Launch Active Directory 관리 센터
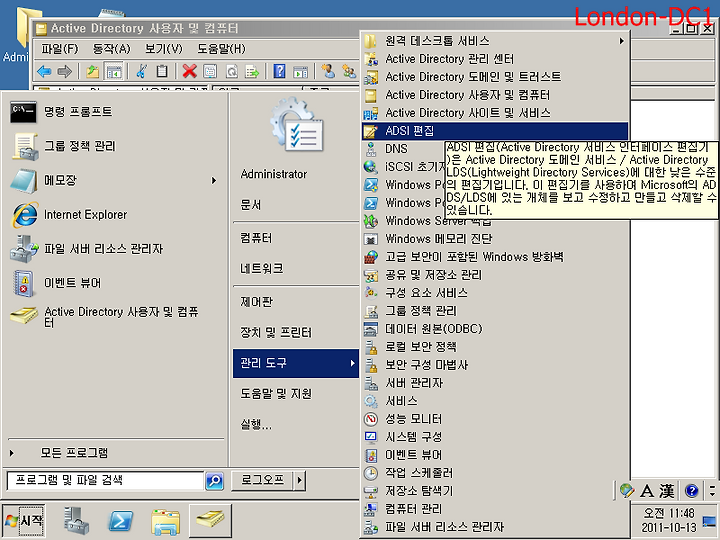The height and width of the screenshot is (540, 720). pyautogui.click(x=495, y=59)
